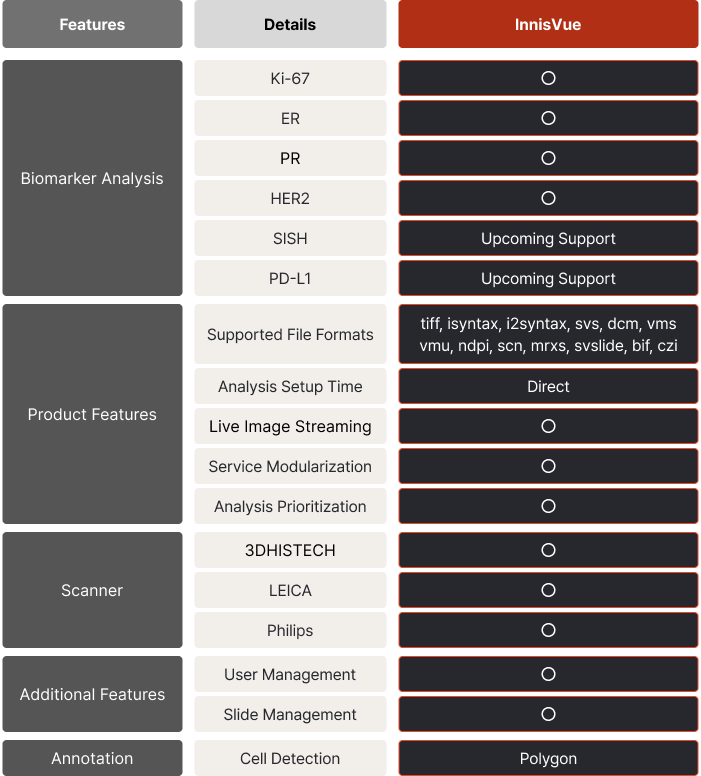This screenshot has height=776, width=701.
Task: Click the Upcoming Support cell for SISH
Action: (x=548, y=238)
